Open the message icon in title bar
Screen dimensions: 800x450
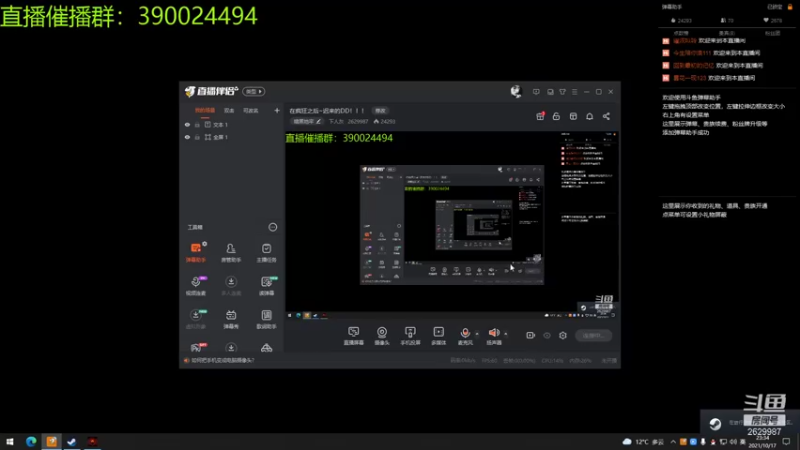tap(536, 92)
